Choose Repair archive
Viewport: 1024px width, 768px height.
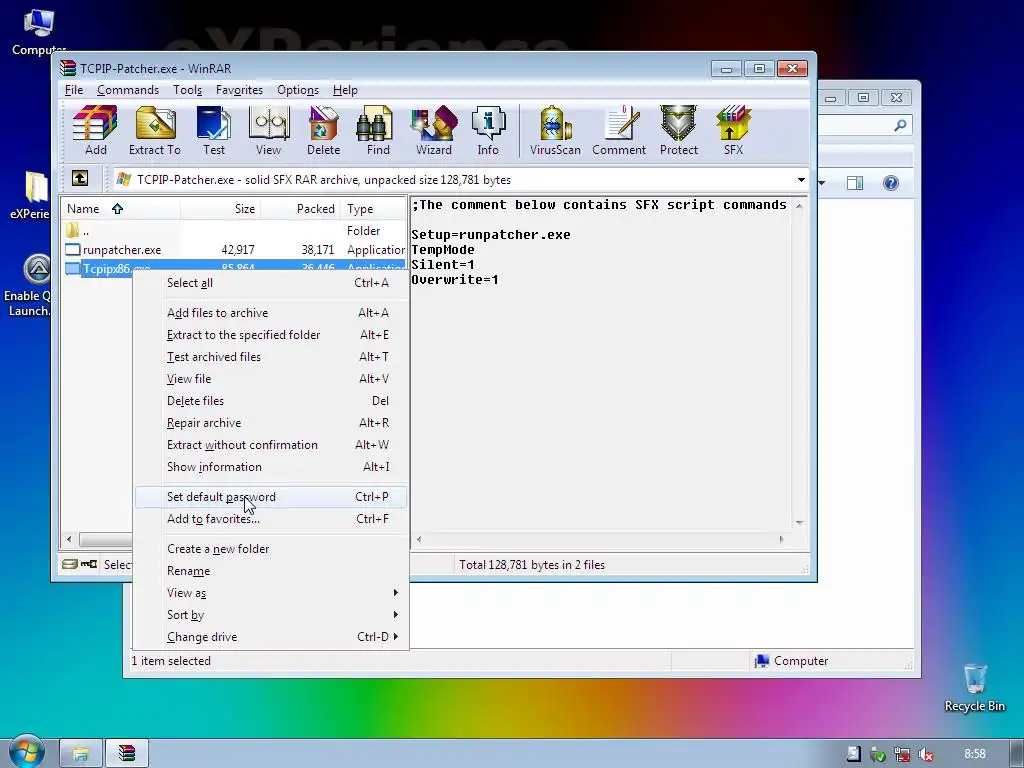click(x=272, y=423)
